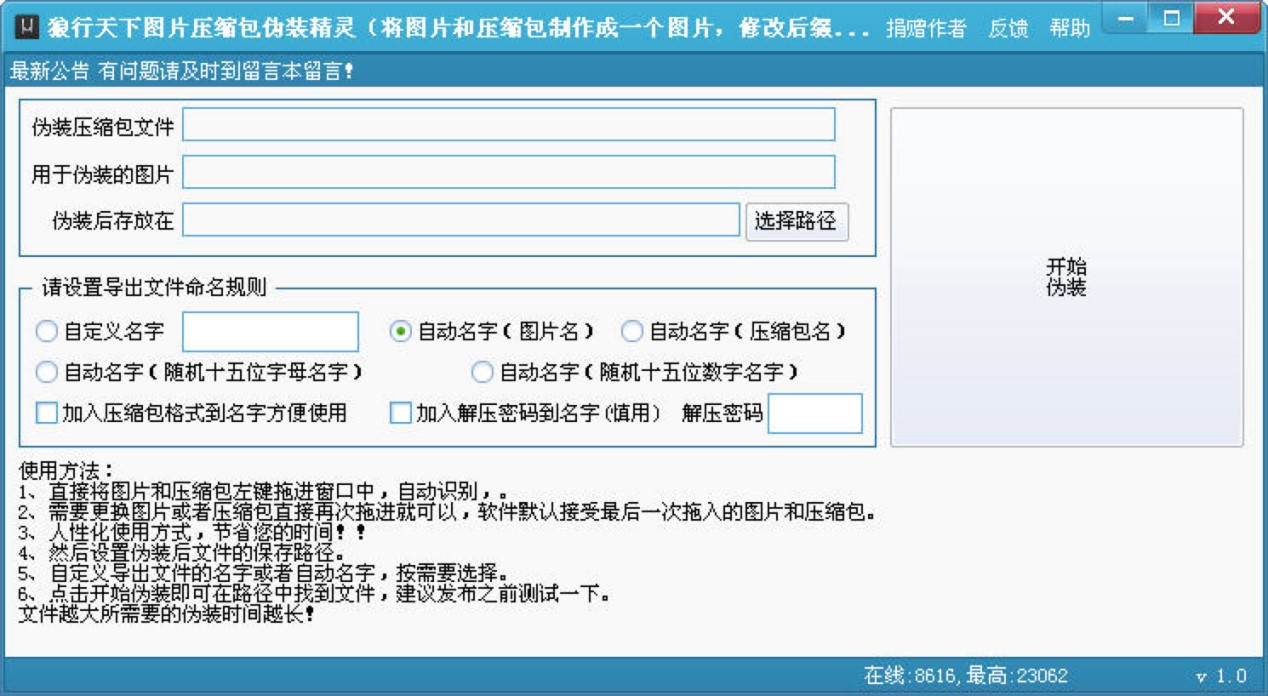Open the 反馈 menu

point(1007,28)
